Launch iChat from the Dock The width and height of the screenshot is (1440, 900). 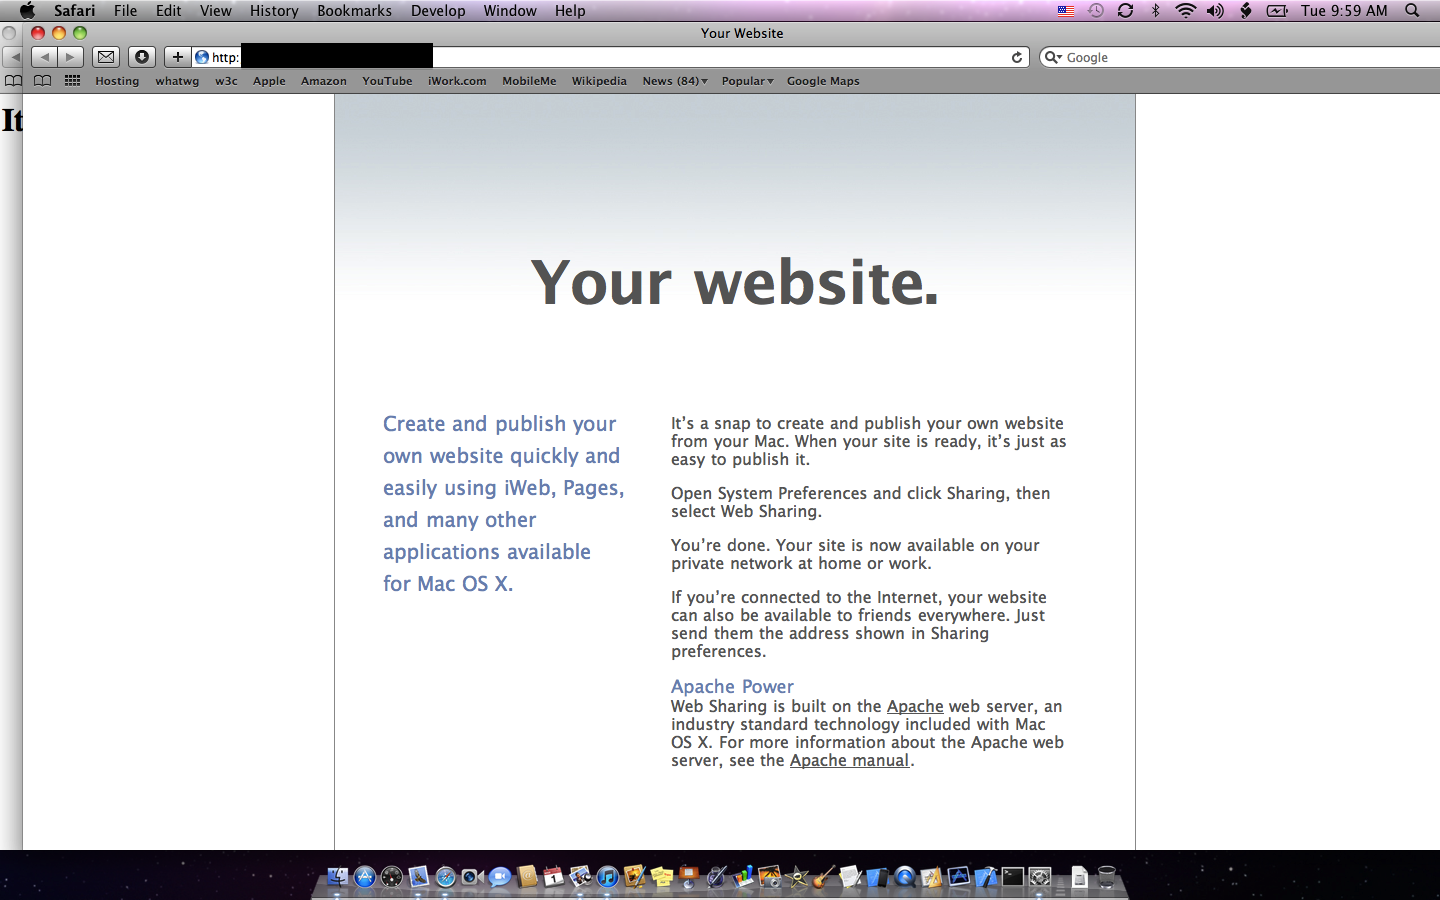(x=500, y=877)
